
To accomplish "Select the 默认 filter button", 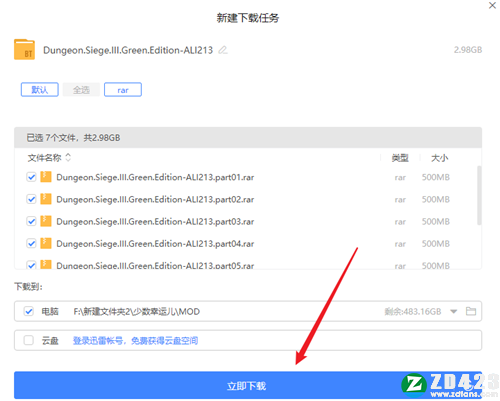I will (40, 90).
